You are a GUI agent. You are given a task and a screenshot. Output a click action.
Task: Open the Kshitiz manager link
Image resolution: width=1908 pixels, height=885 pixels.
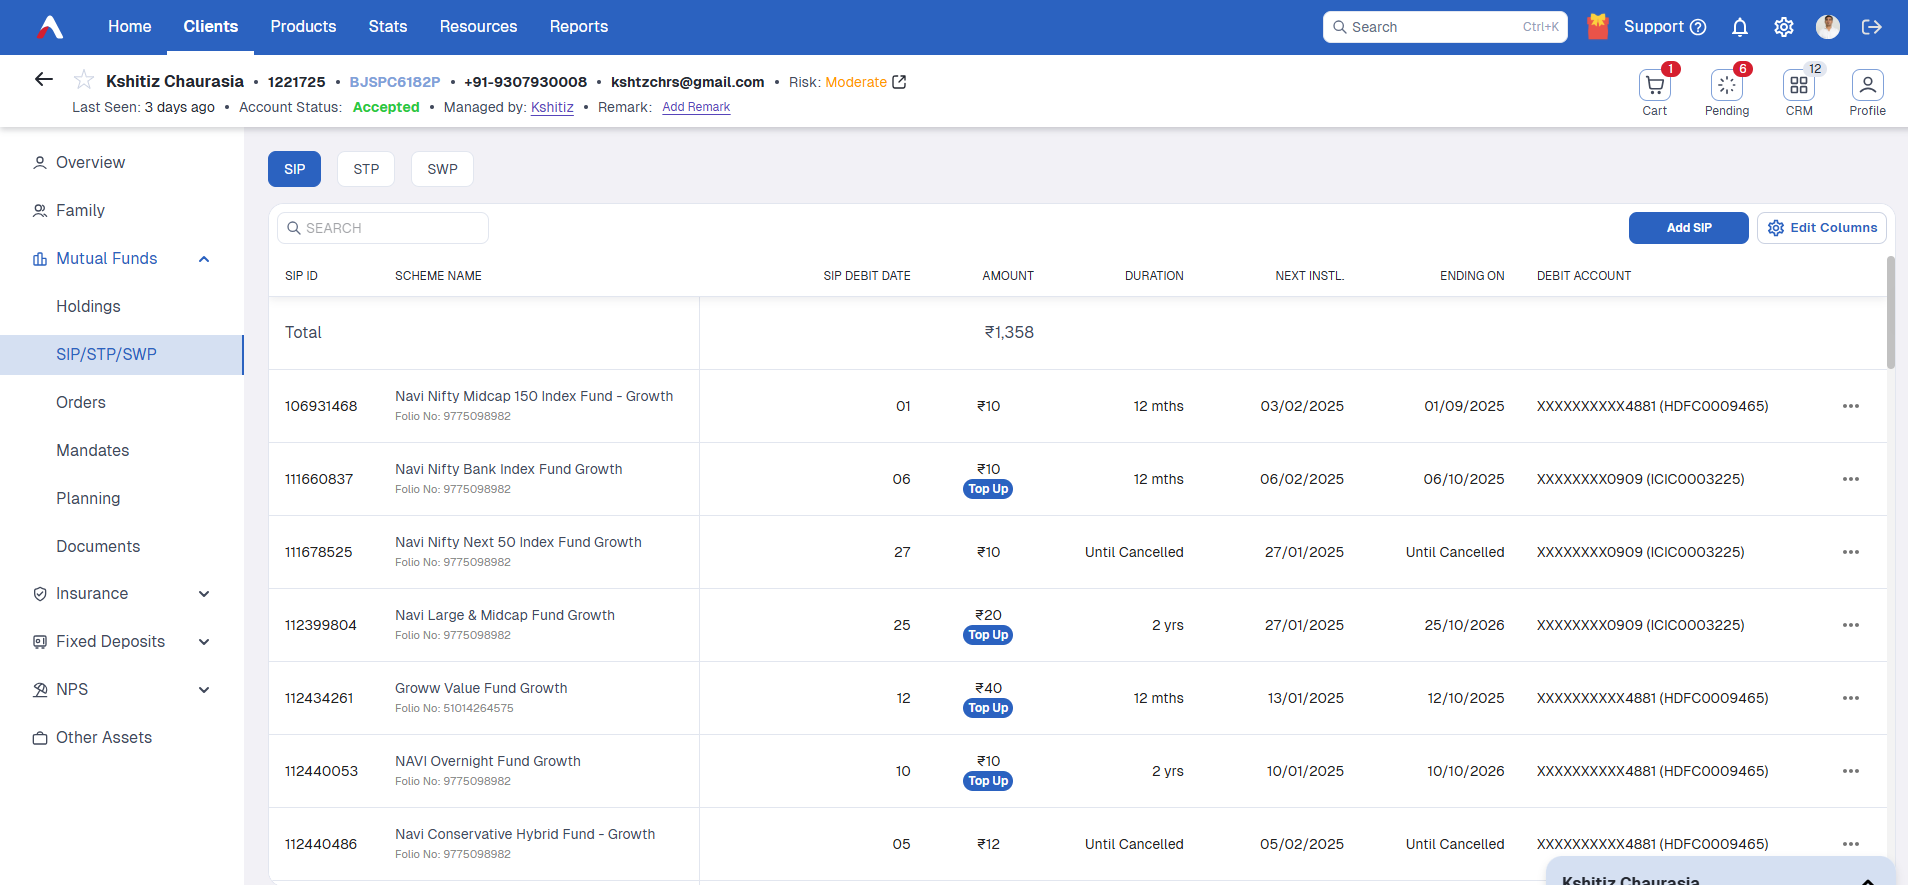[x=552, y=107]
